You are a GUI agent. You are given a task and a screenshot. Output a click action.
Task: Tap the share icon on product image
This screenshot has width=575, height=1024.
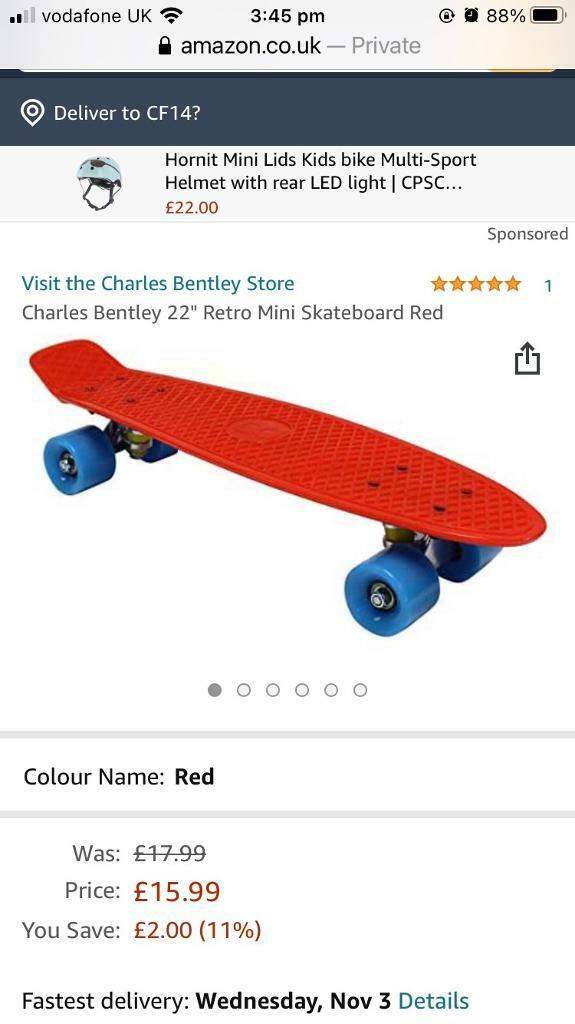point(527,359)
